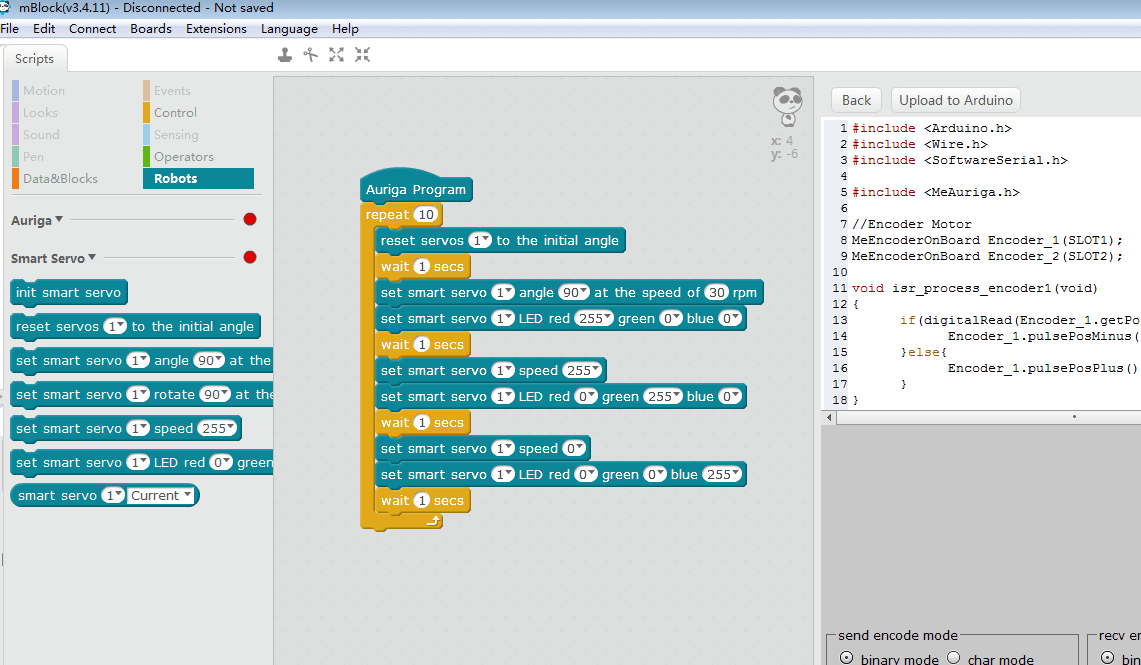Click code line #include <MeAuriga.h>
The width and height of the screenshot is (1141, 665).
click(936, 192)
